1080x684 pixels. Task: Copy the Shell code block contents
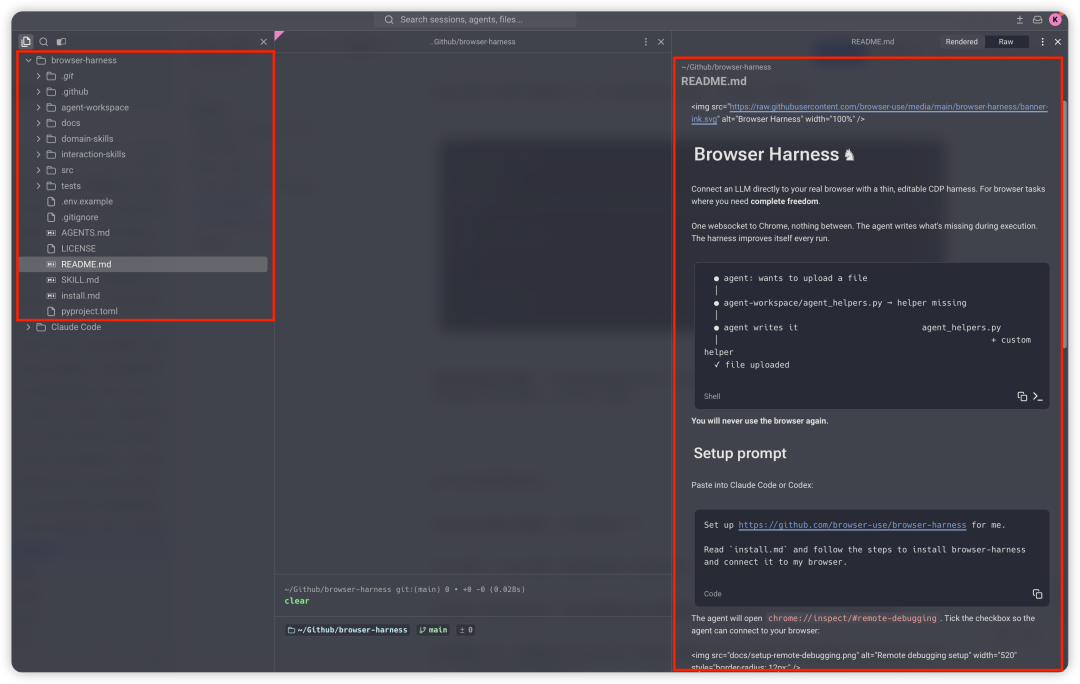[x=1022, y=396]
